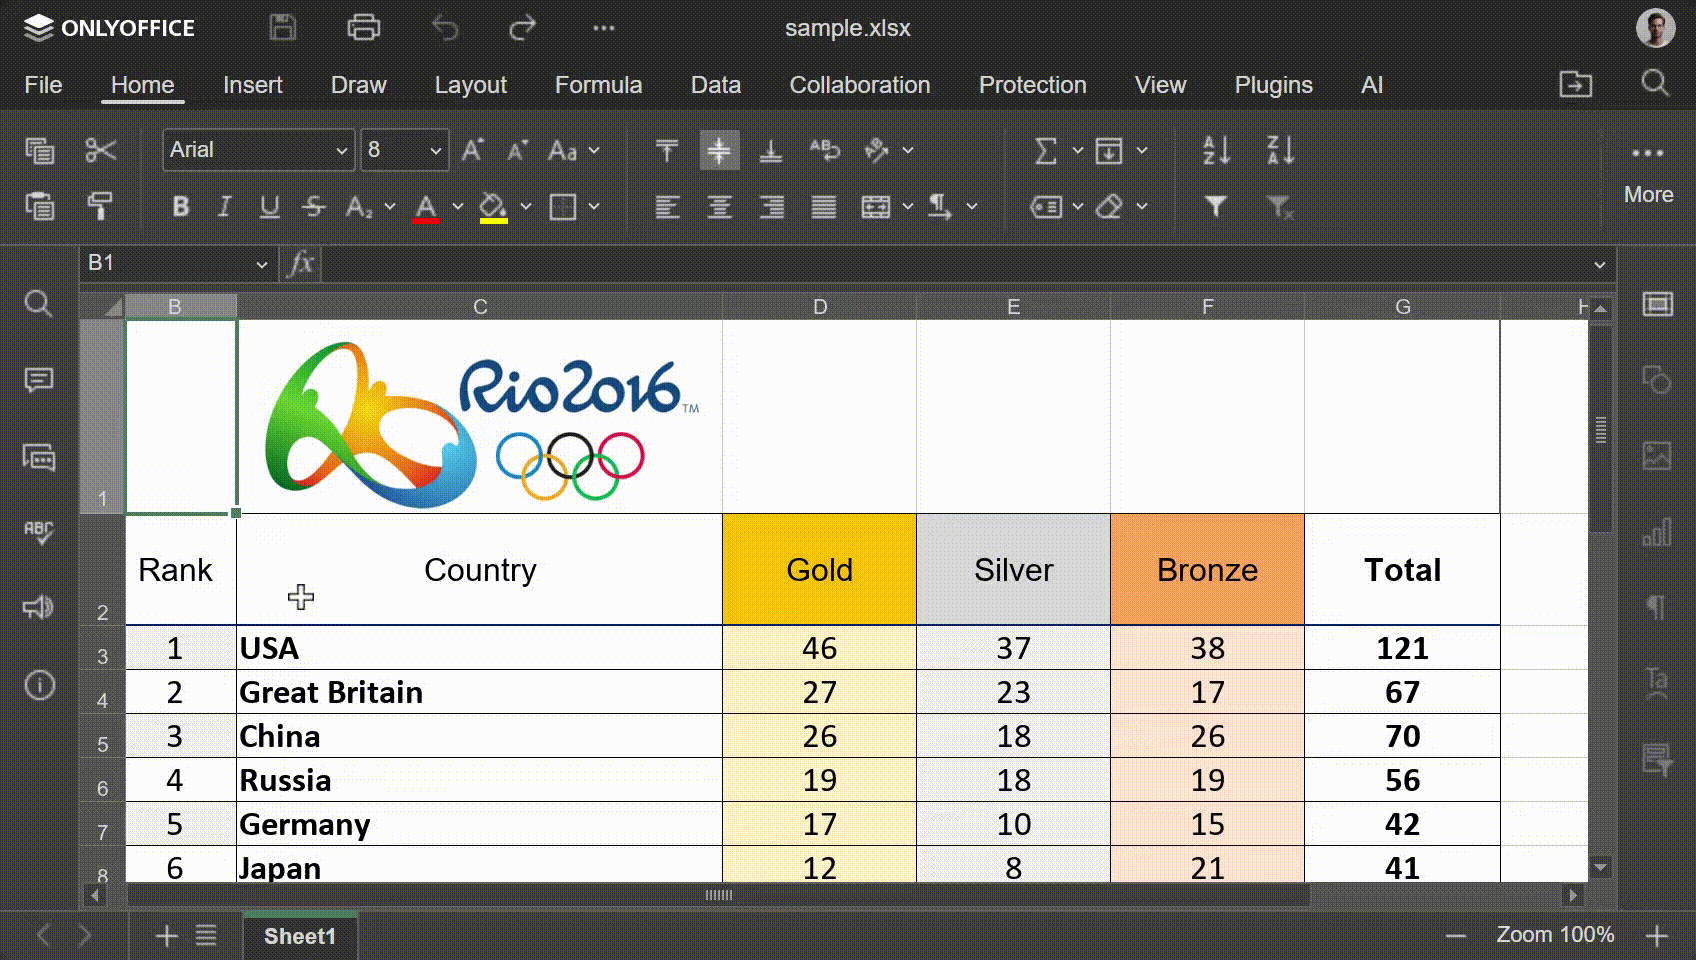Sort ascending A to Z
This screenshot has width=1696, height=960.
(1217, 151)
